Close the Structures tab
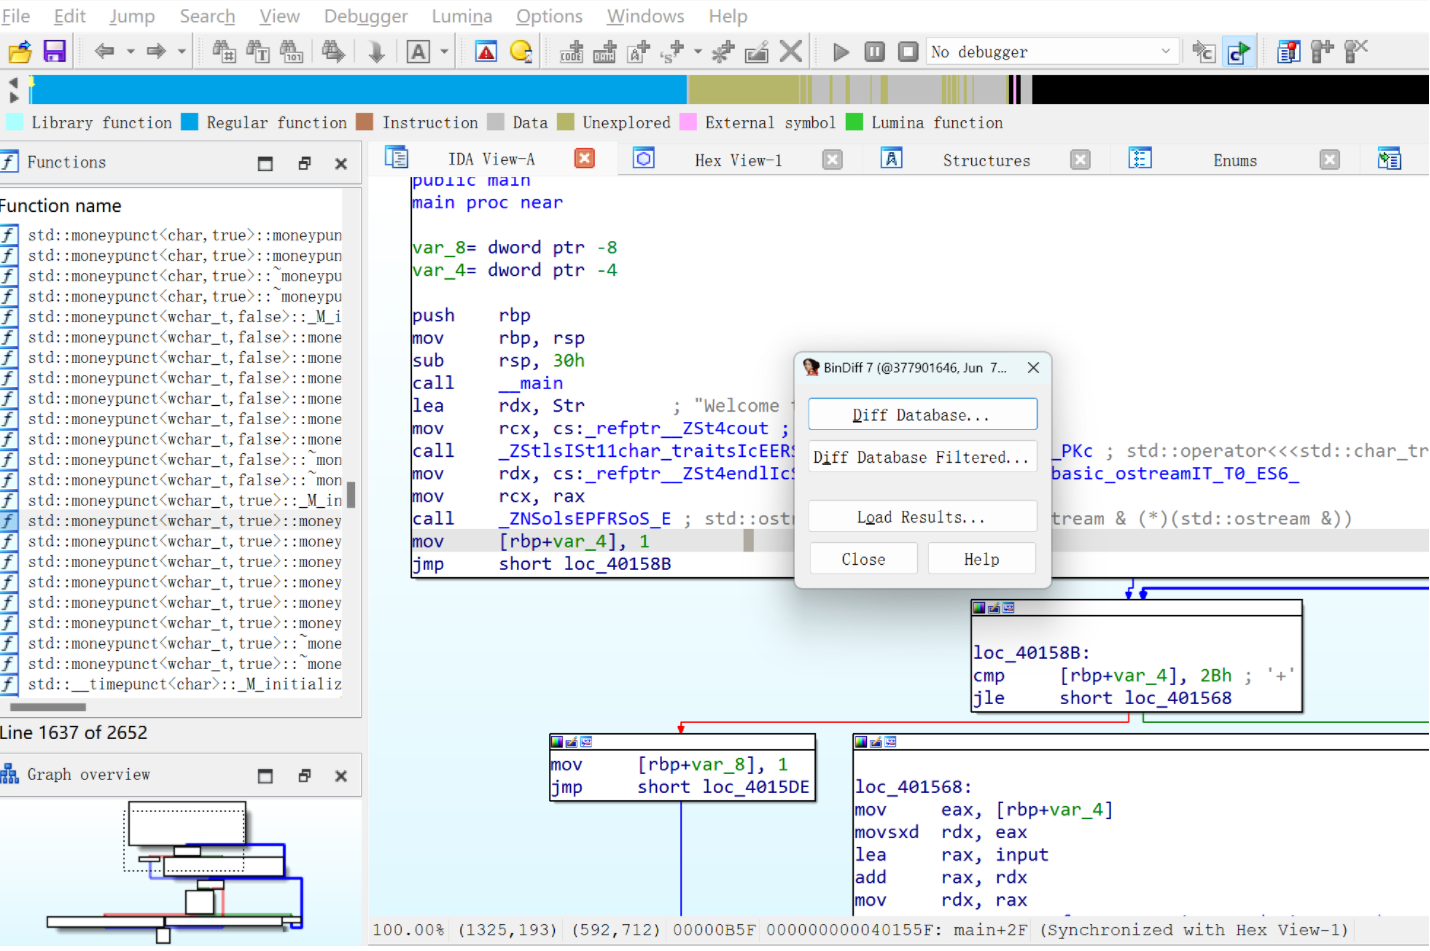 (1080, 159)
